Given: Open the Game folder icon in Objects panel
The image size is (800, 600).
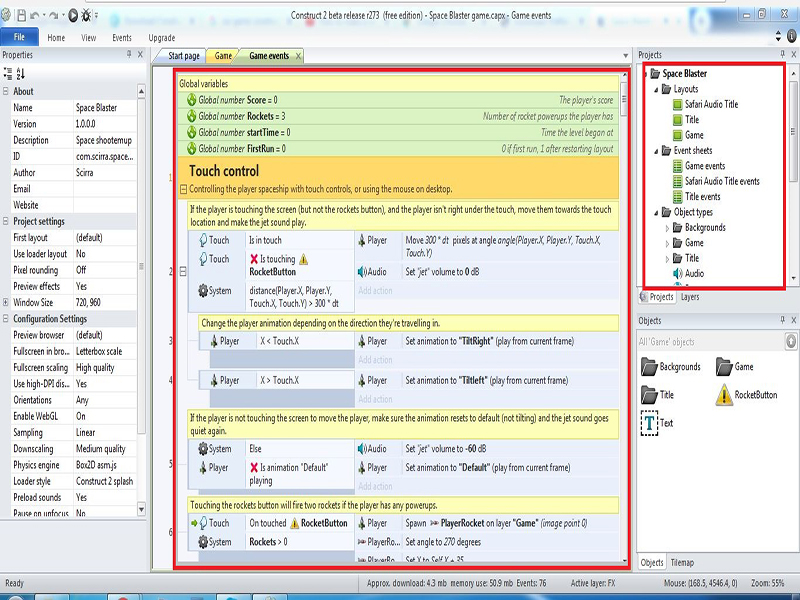Looking at the screenshot, I should 724,366.
